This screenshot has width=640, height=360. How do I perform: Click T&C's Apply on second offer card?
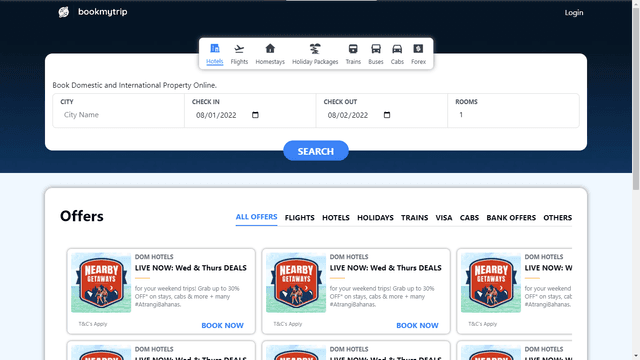tap(288, 324)
